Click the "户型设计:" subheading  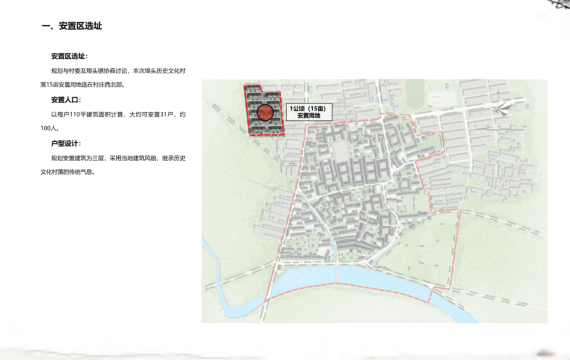(66, 144)
